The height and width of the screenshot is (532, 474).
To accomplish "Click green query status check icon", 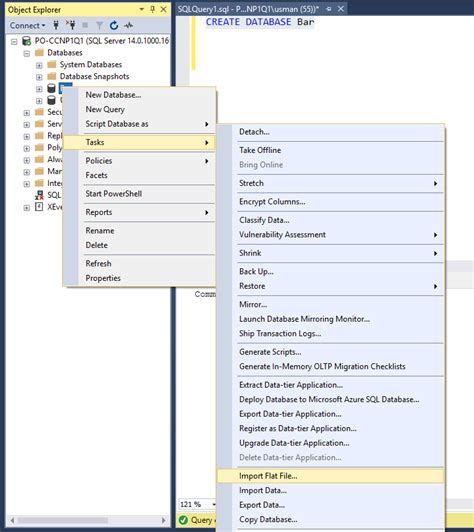I will click(183, 520).
